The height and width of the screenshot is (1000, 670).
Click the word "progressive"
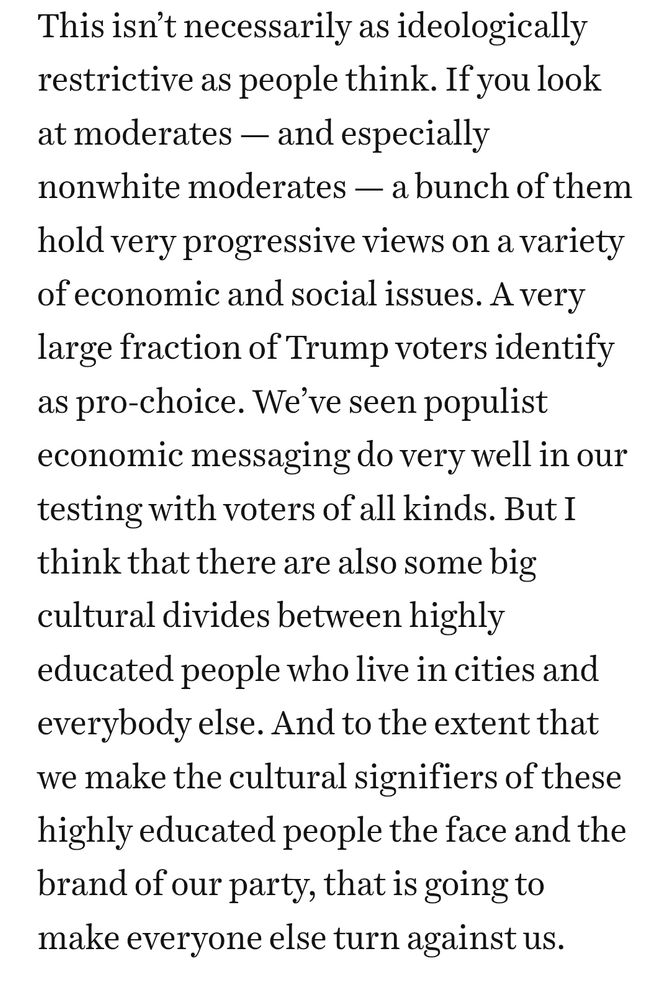pos(270,243)
